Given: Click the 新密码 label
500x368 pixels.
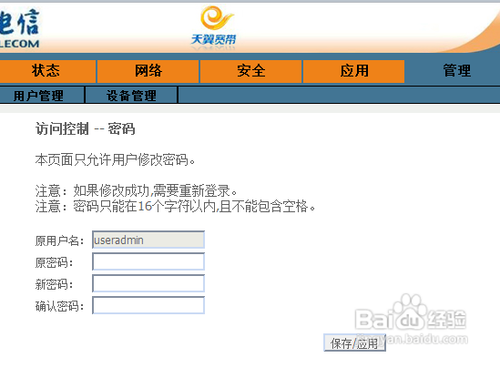Looking at the screenshot, I should (x=54, y=284).
